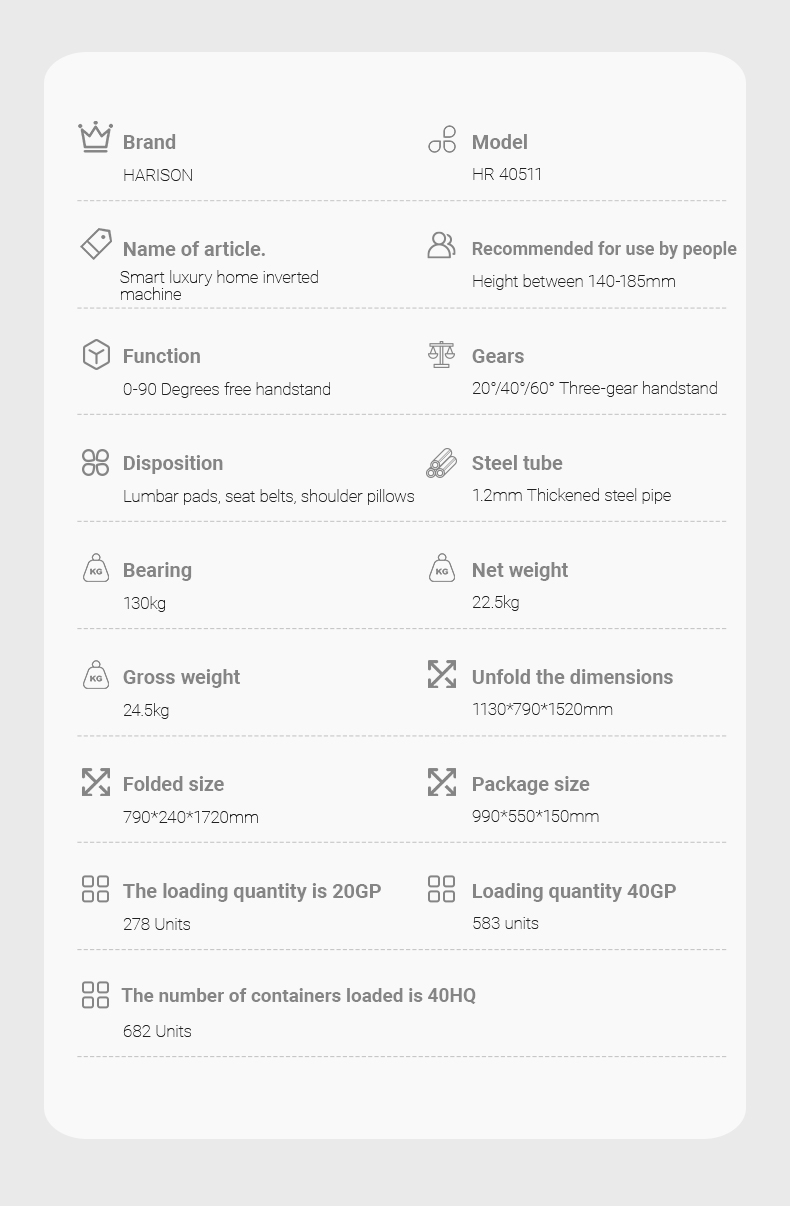Screen dimensions: 790x1206
Task: Click the price tag icon for Name of article
Action: (x=96, y=244)
